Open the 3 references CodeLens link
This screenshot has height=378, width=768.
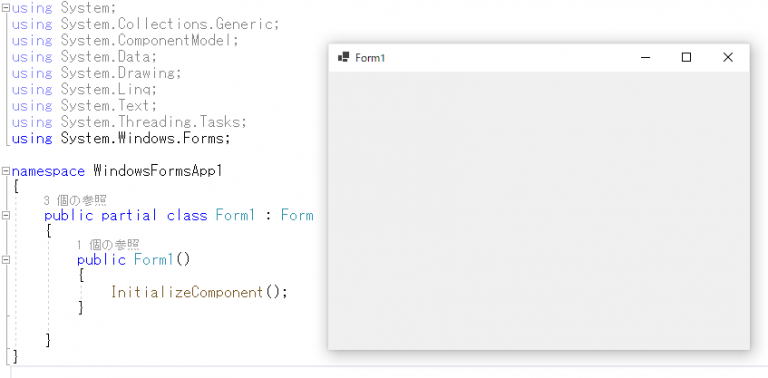click(75, 200)
